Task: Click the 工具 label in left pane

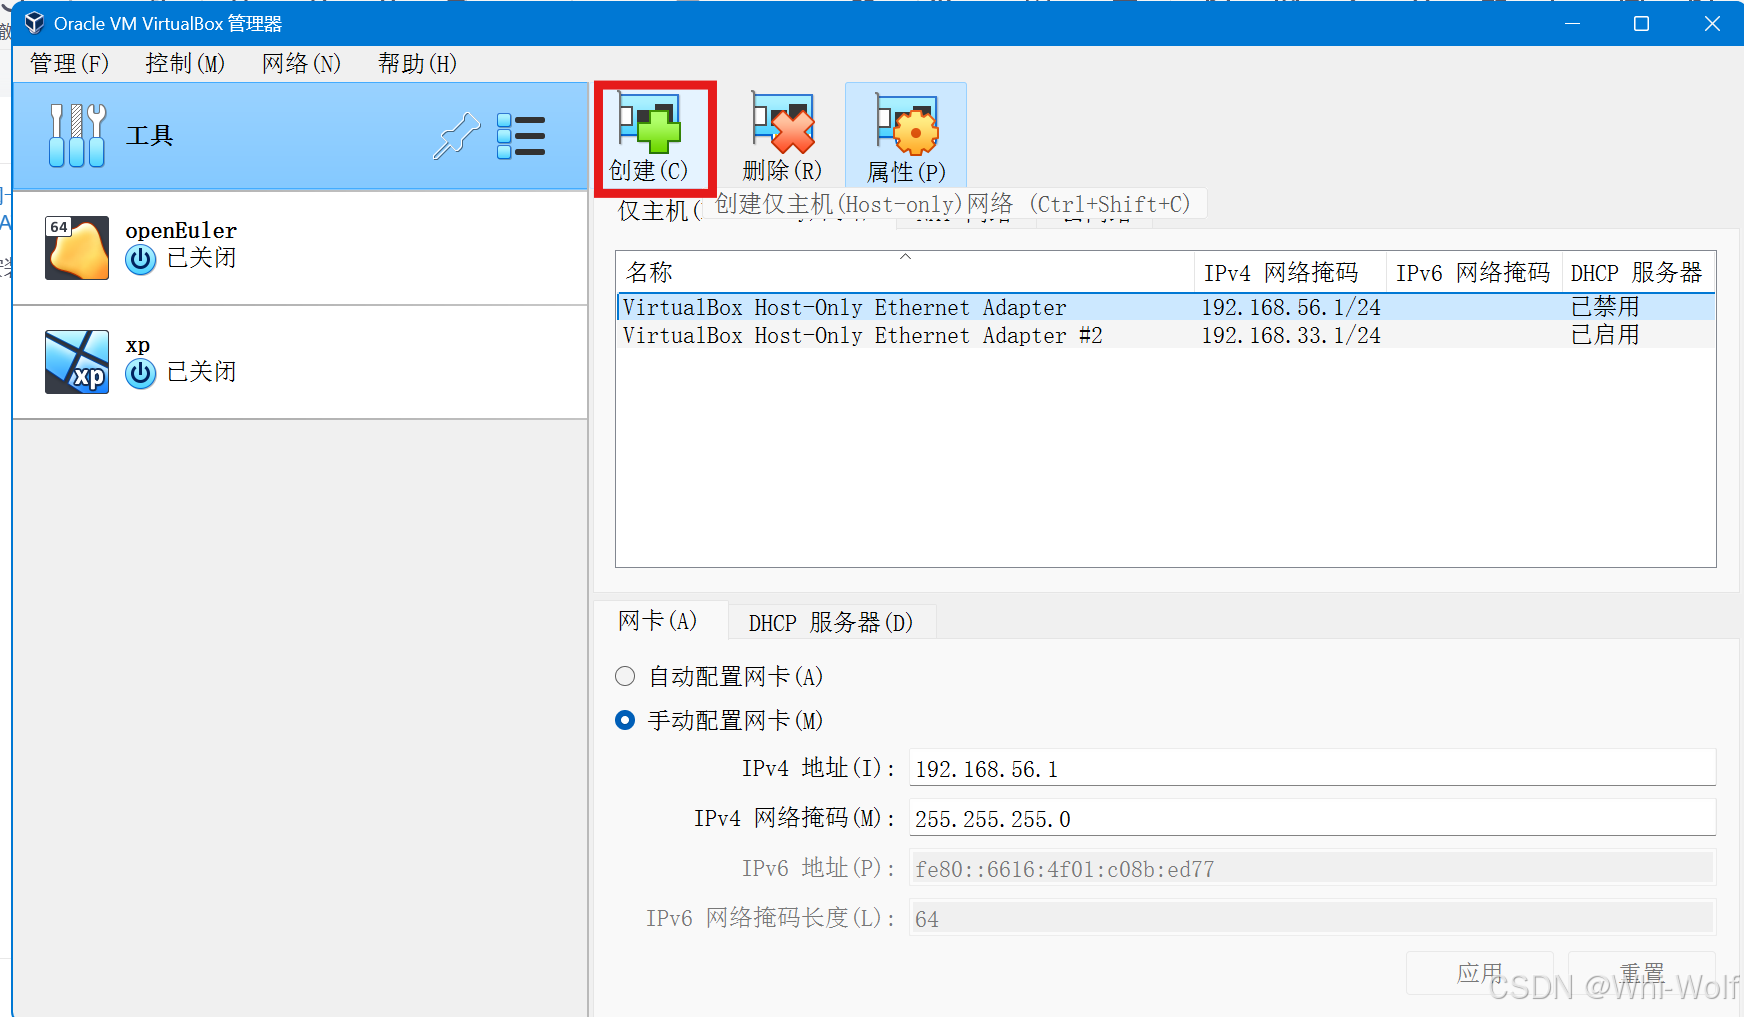Action: 150,136
